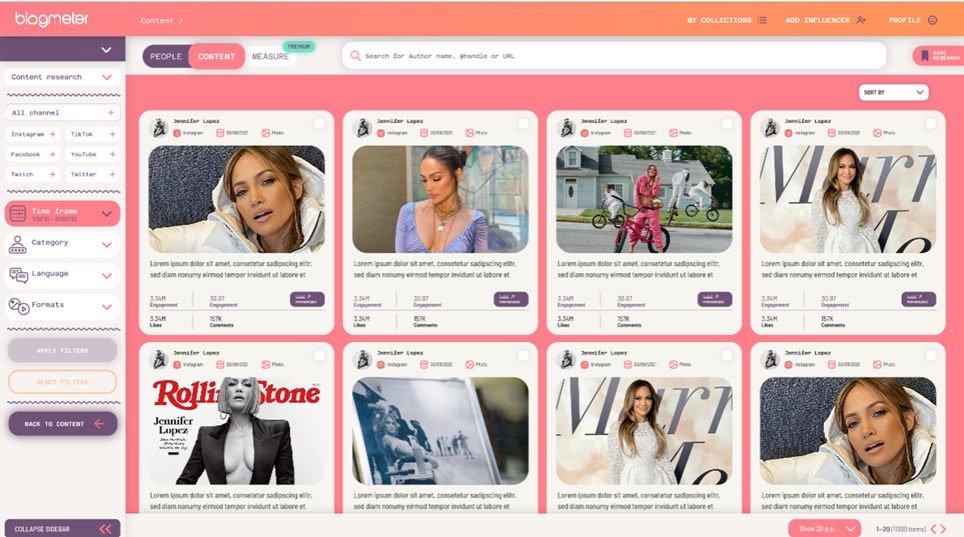Add the Facebook channel with plus
The width and height of the screenshot is (964, 537).
pos(52,154)
